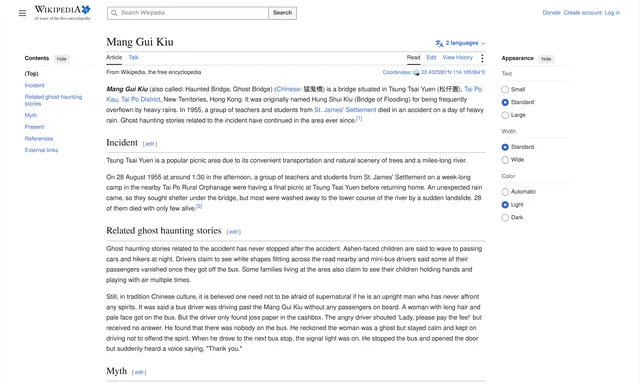Click the Donate link
The image size is (640, 384).
click(x=551, y=13)
